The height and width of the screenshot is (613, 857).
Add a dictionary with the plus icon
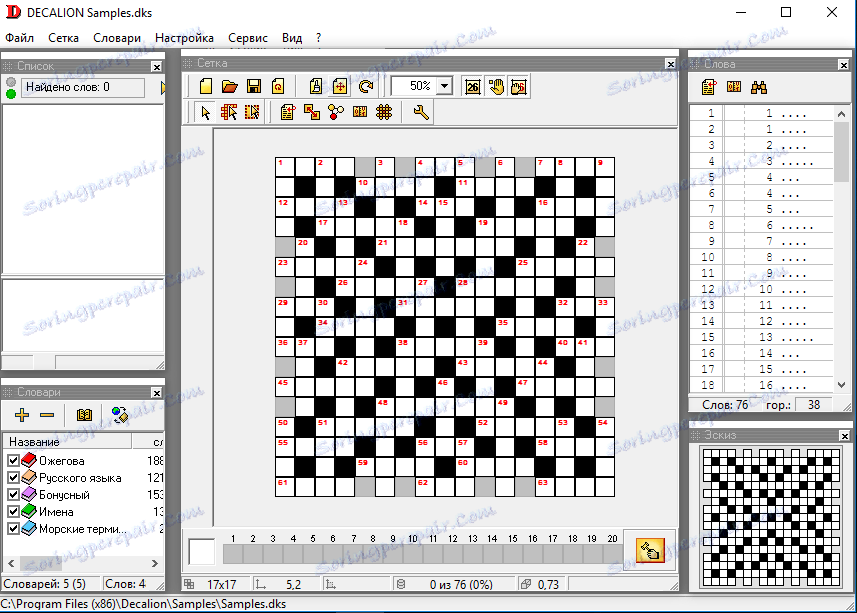tap(21, 415)
